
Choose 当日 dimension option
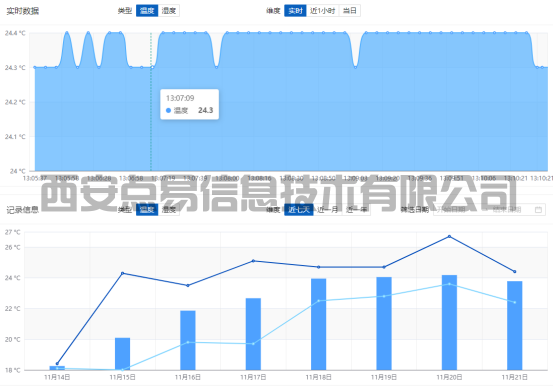tap(350, 11)
